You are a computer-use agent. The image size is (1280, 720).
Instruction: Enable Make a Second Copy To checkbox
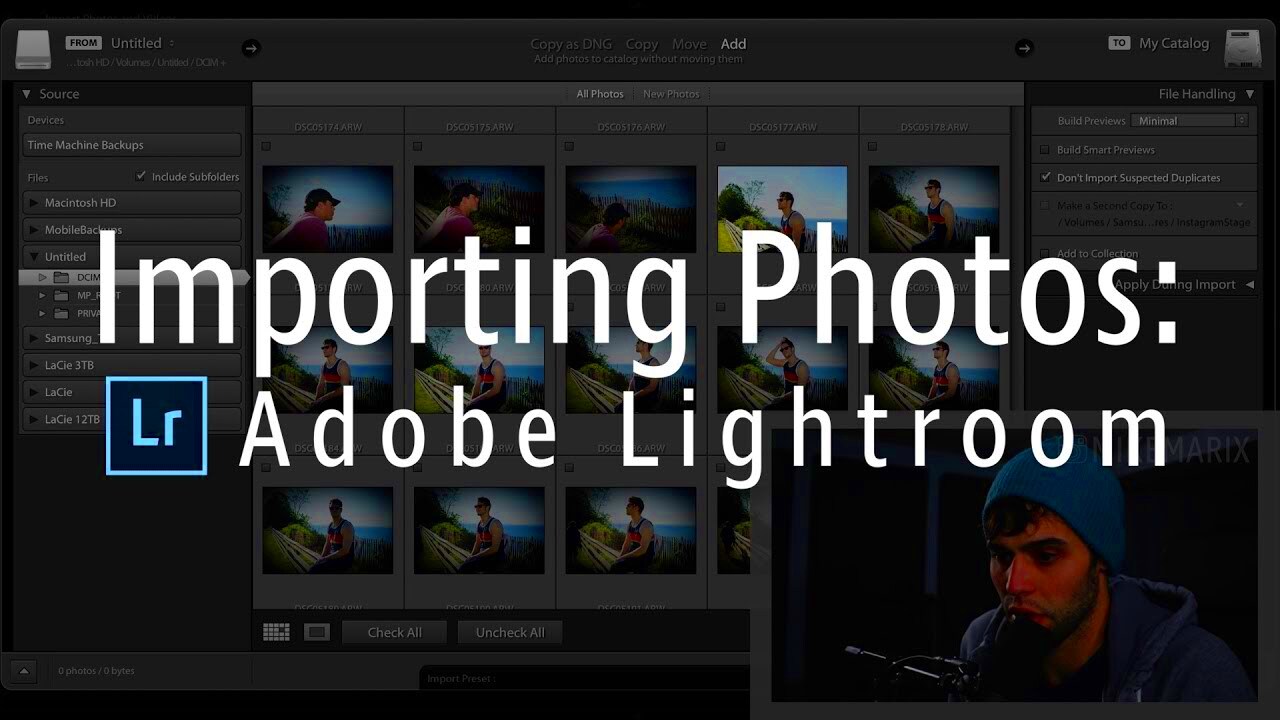pos(1046,206)
